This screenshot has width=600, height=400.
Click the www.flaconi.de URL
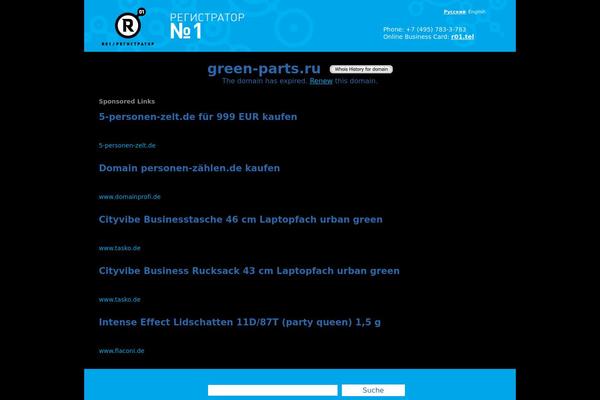point(121,351)
